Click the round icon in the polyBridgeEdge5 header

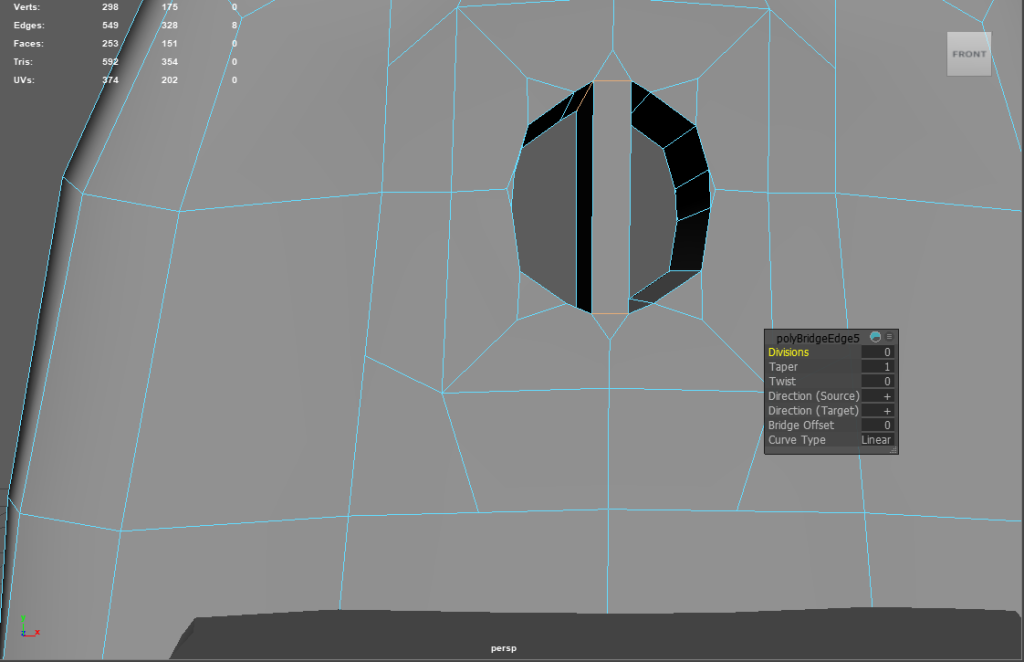point(875,338)
